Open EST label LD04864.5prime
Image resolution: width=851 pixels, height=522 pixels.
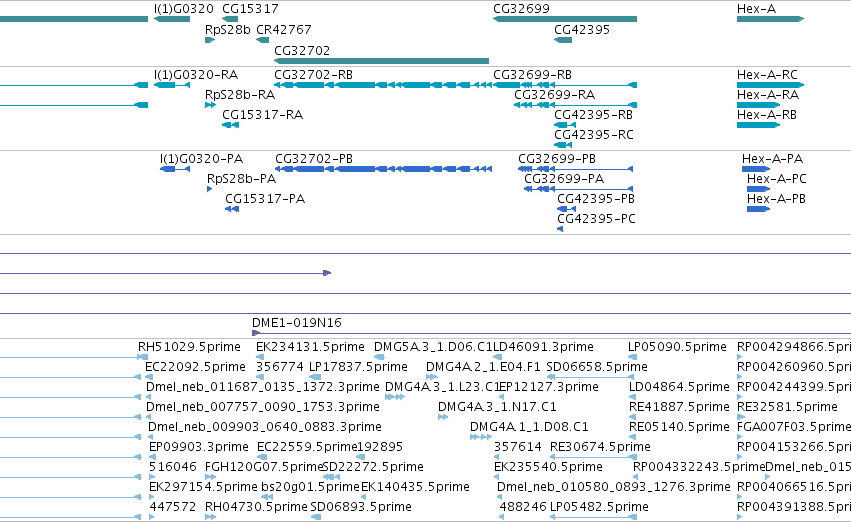click(679, 386)
